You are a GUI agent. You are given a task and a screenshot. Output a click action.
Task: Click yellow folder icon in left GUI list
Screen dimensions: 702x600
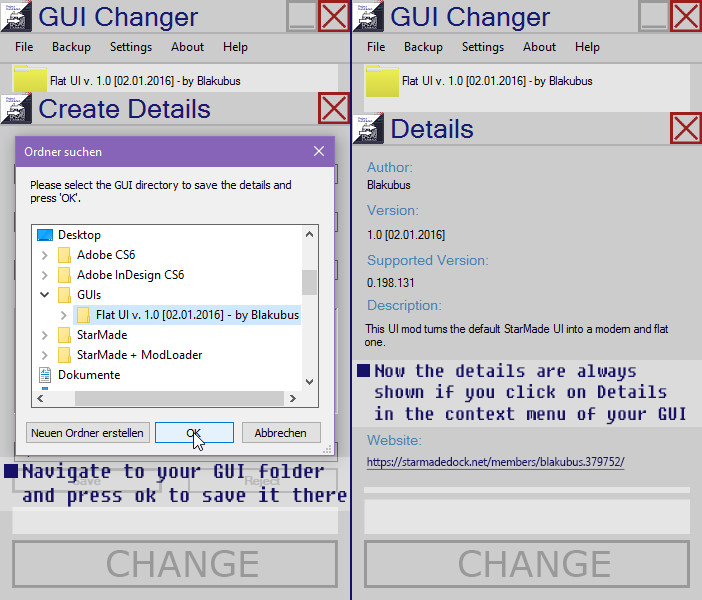pos(30,80)
